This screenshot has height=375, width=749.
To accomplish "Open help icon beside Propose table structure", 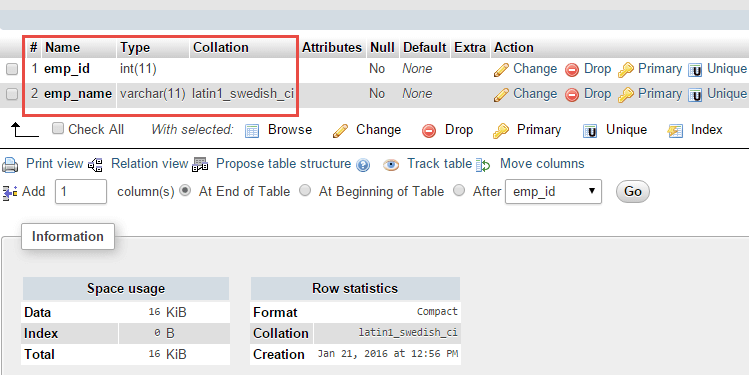I will coord(363,165).
